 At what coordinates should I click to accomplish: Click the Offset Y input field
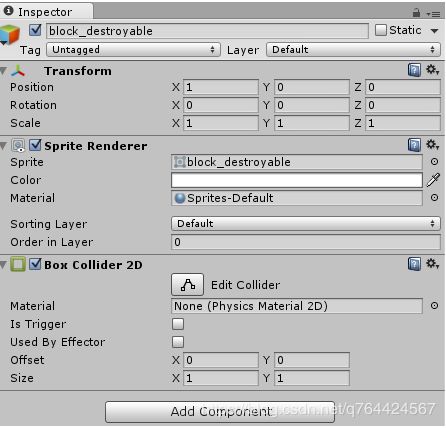coord(312,360)
